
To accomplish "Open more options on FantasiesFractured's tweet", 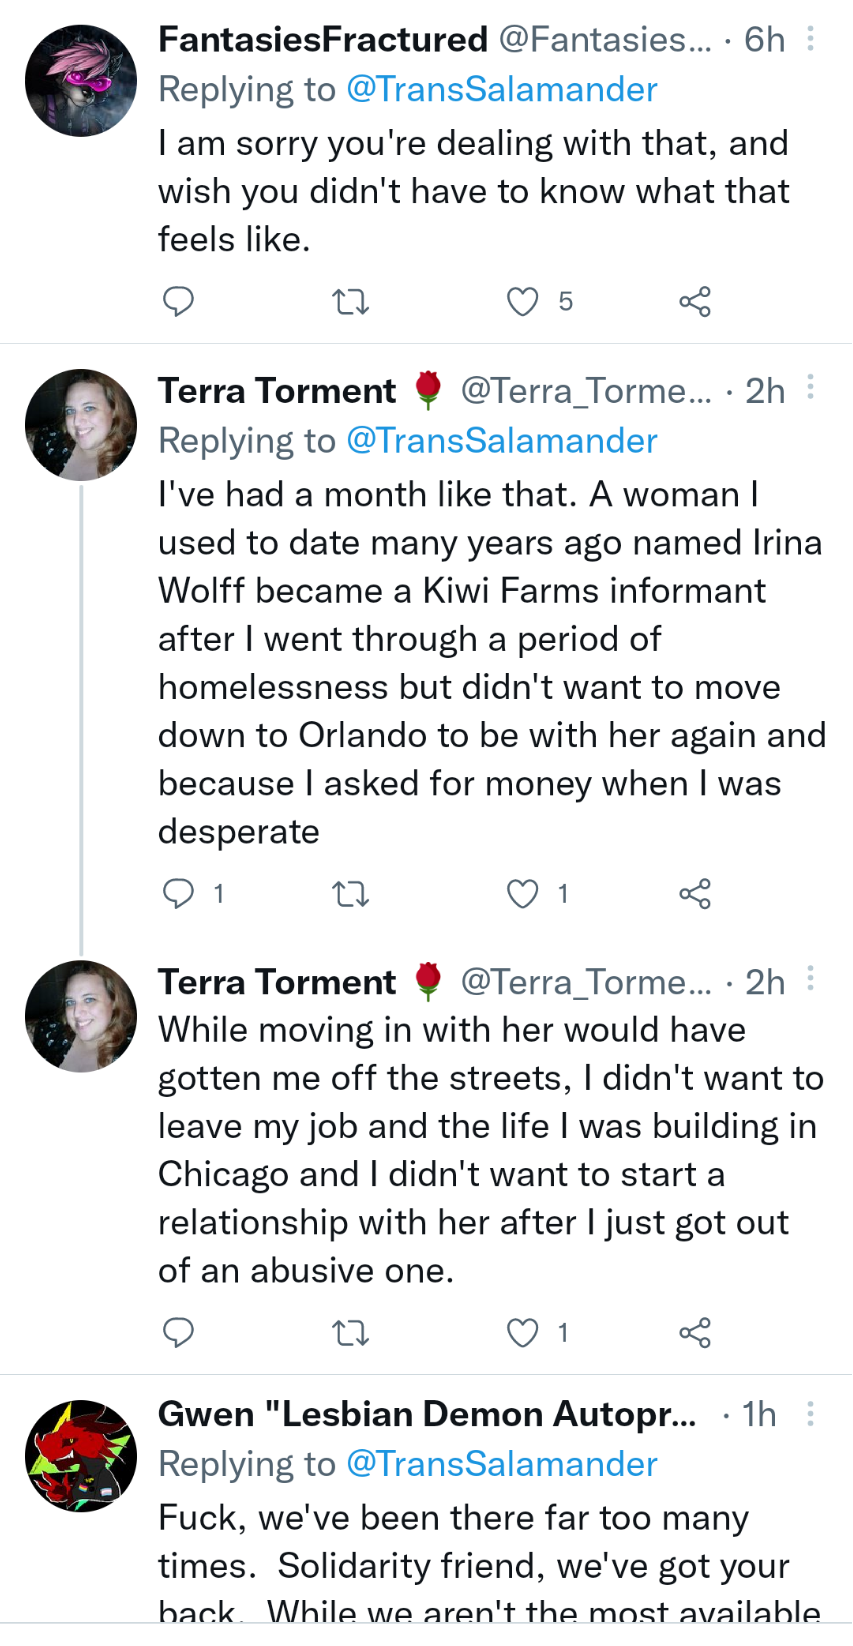I will [x=810, y=38].
